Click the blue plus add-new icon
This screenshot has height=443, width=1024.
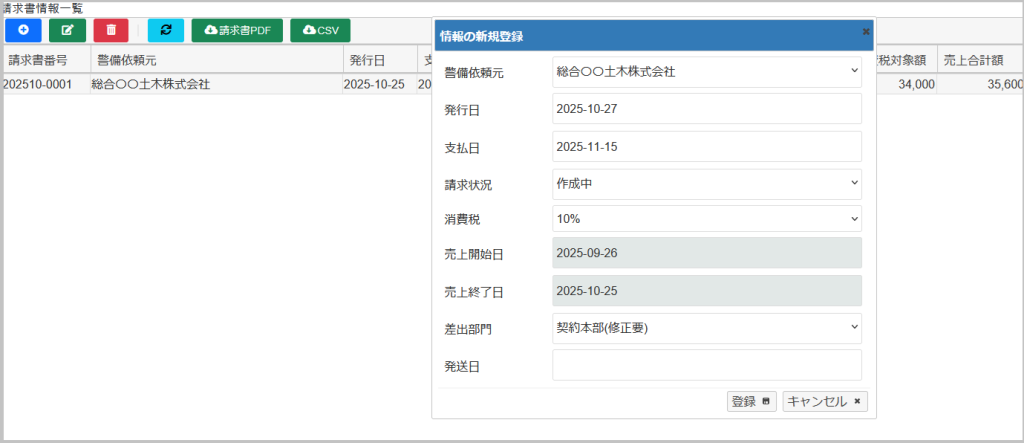[x=23, y=30]
